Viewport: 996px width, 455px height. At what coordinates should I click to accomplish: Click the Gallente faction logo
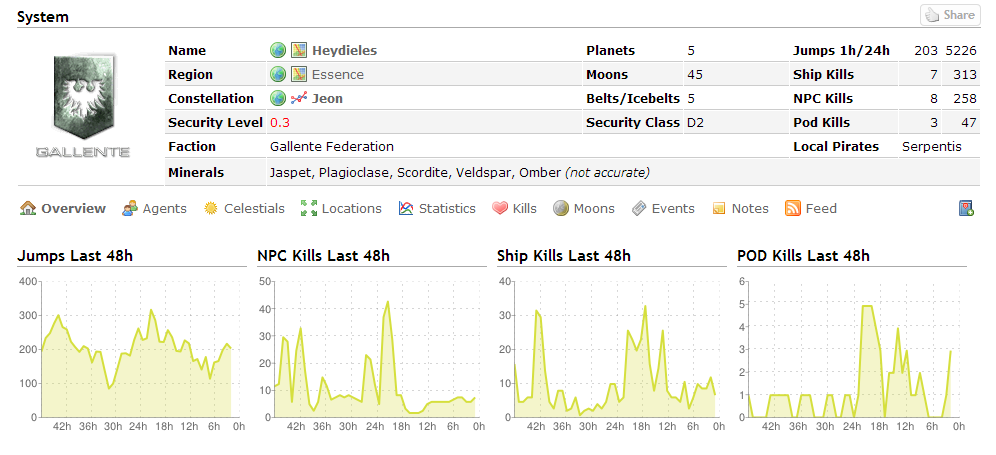(x=83, y=105)
